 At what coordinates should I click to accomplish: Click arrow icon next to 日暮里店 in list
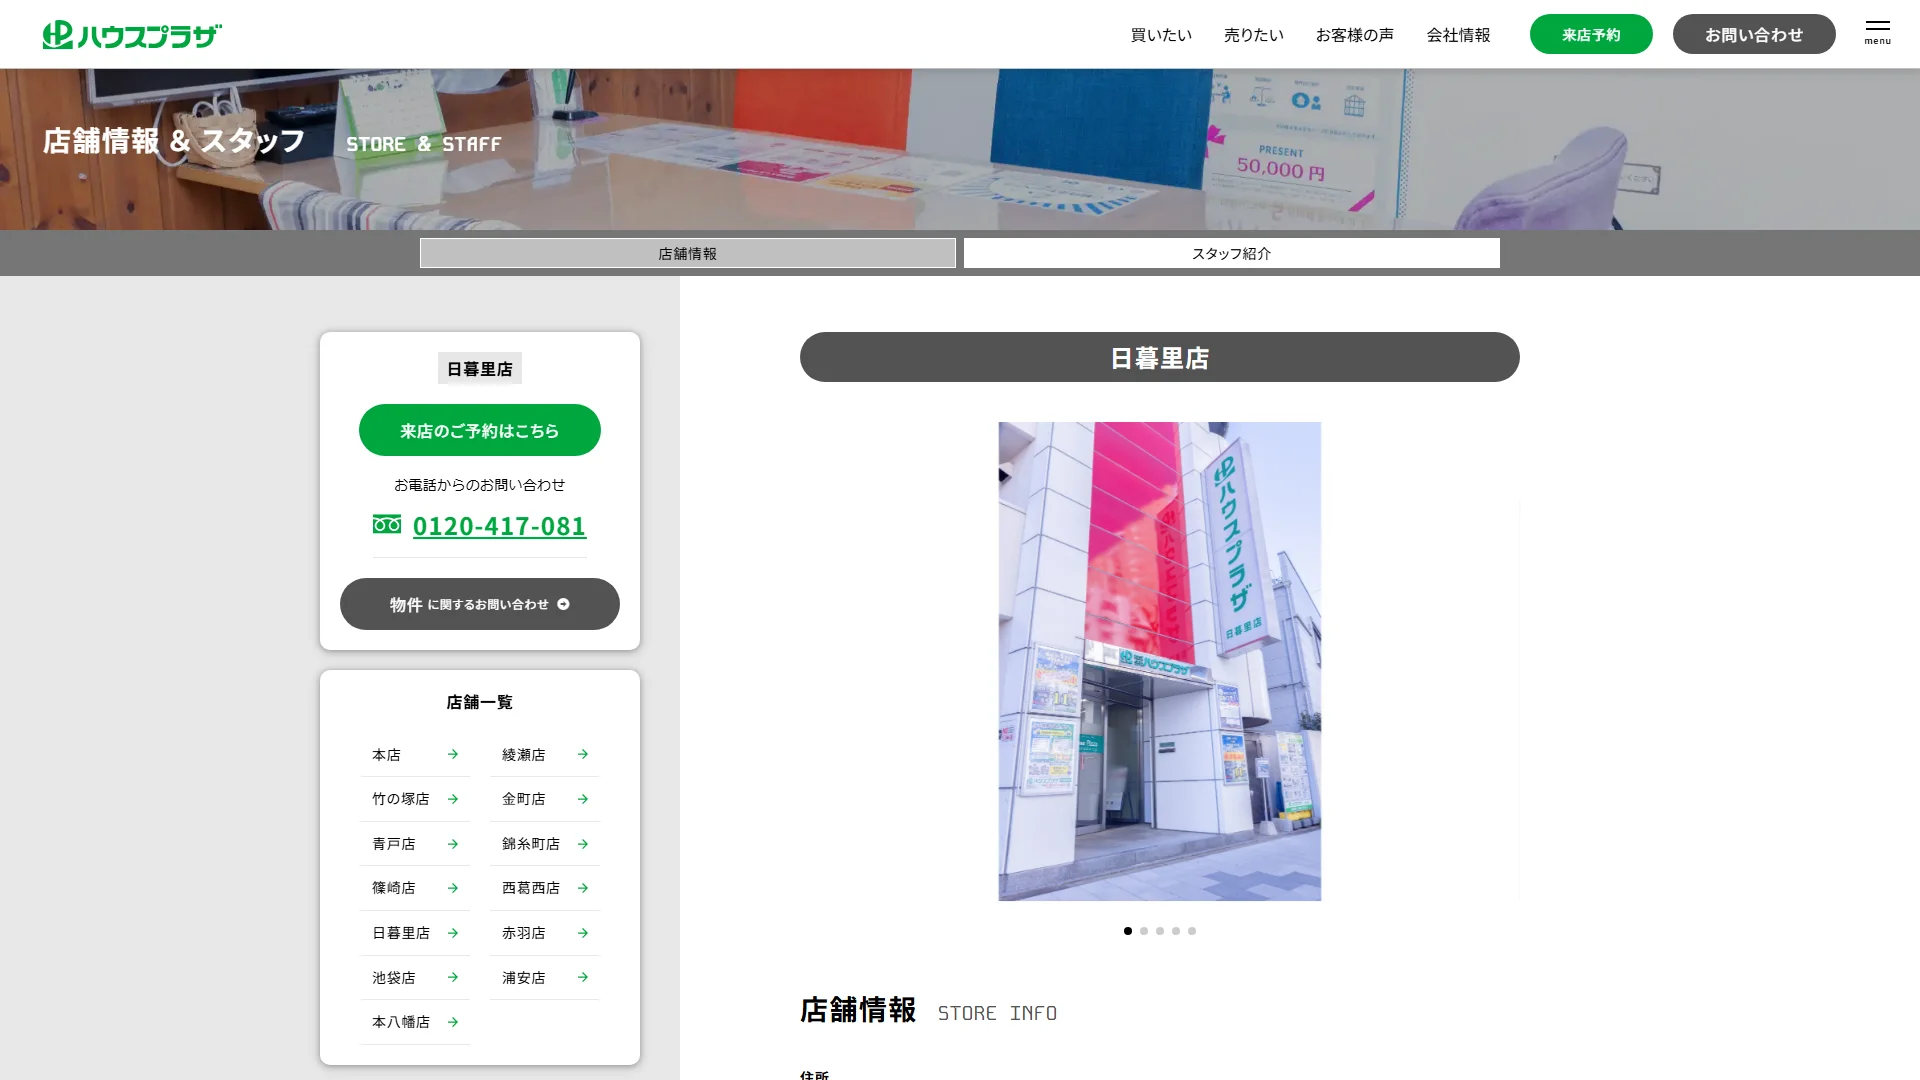pyautogui.click(x=453, y=933)
